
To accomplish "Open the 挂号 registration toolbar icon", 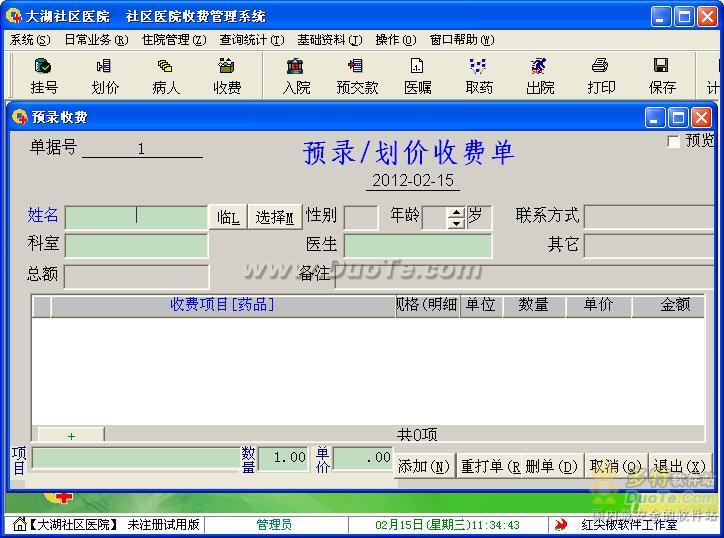I will (44, 76).
